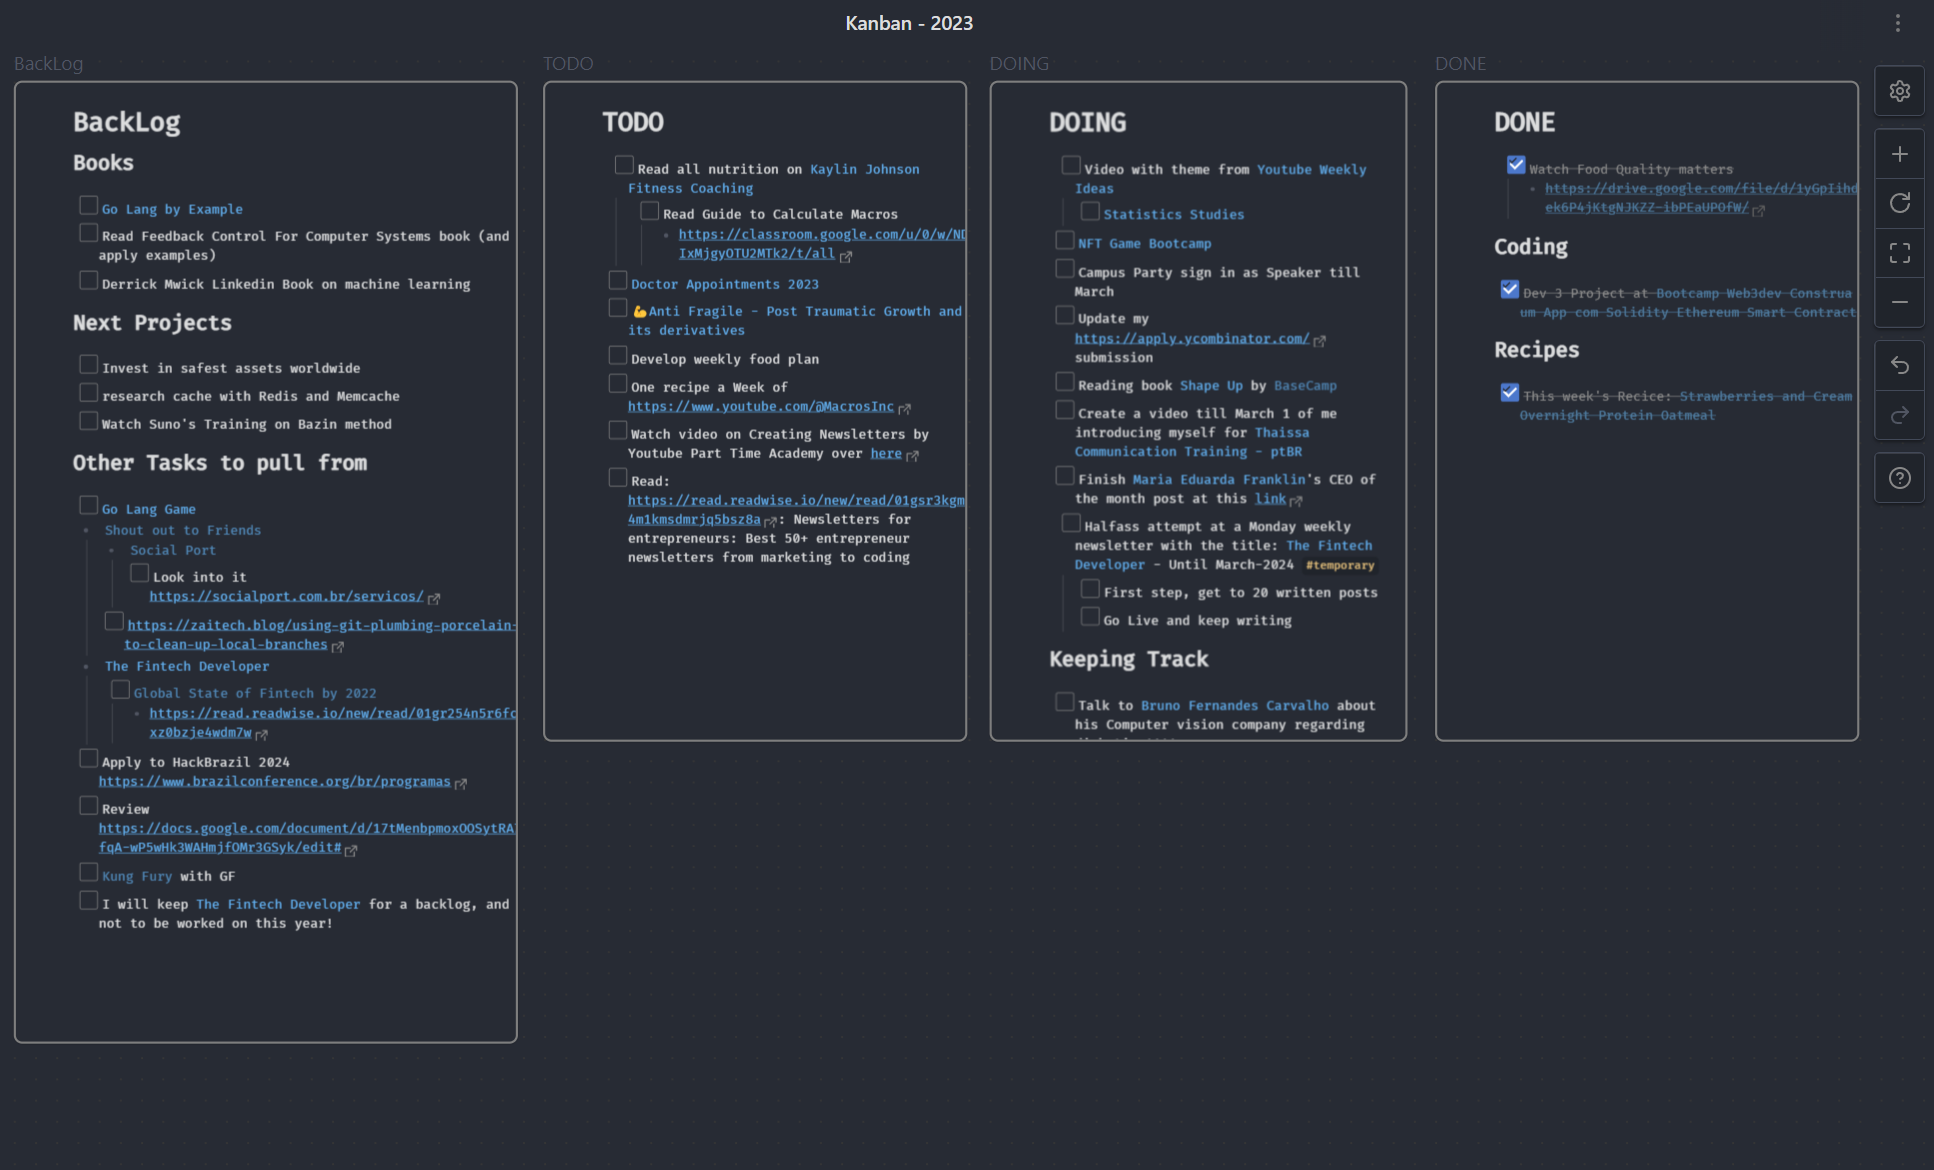Screen dimensions: 1934x1170
Task: Open Doctor Appointments 2023 note link
Action: click(x=724, y=285)
